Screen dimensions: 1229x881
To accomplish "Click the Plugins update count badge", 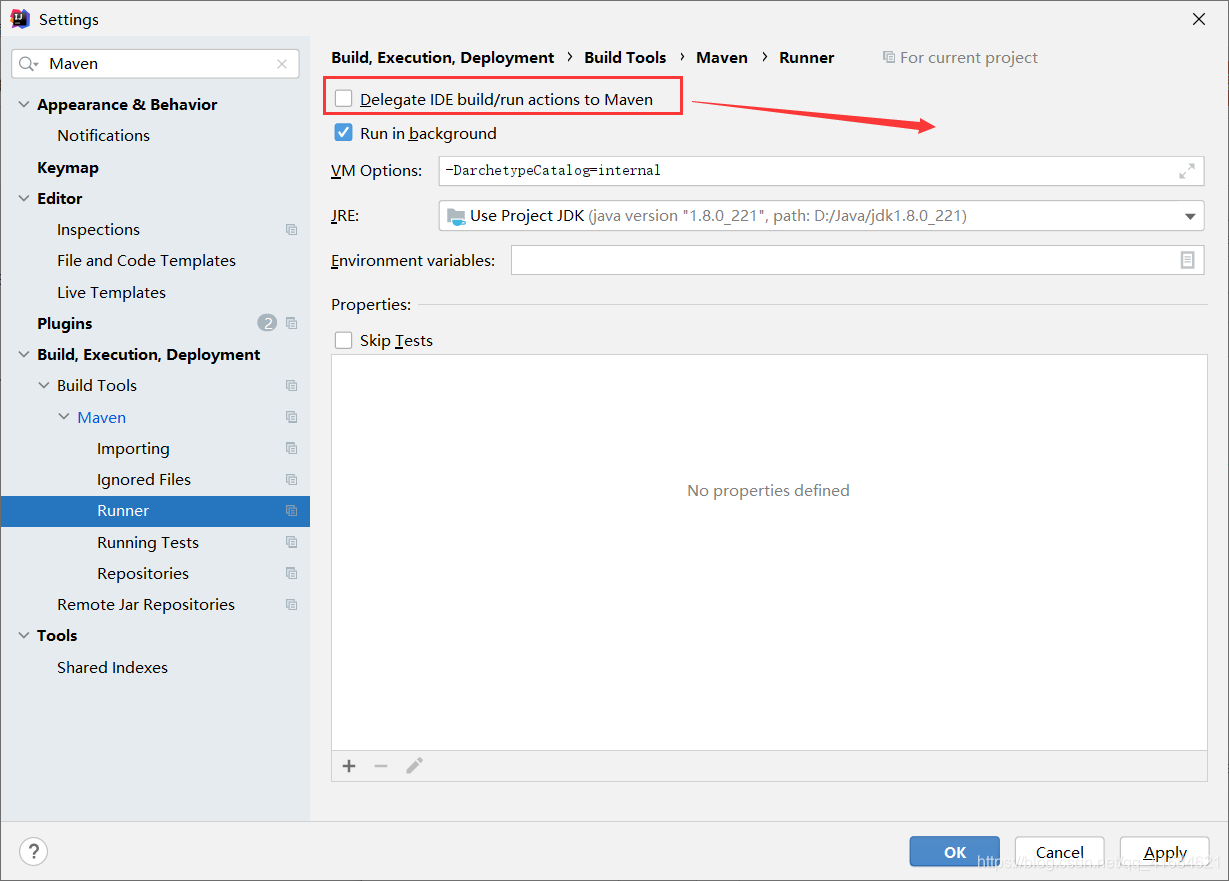I will pos(267,323).
